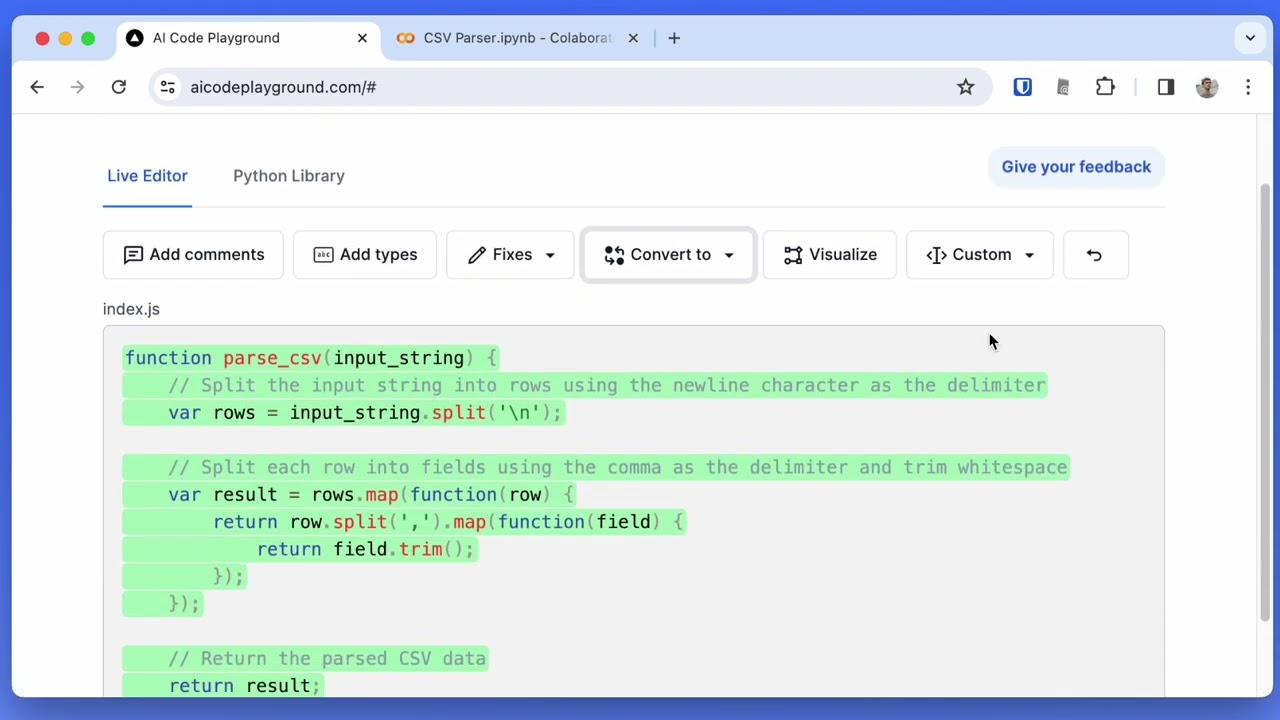Open Chrome three-dot menu
The height and width of the screenshot is (720, 1280).
coord(1248,87)
